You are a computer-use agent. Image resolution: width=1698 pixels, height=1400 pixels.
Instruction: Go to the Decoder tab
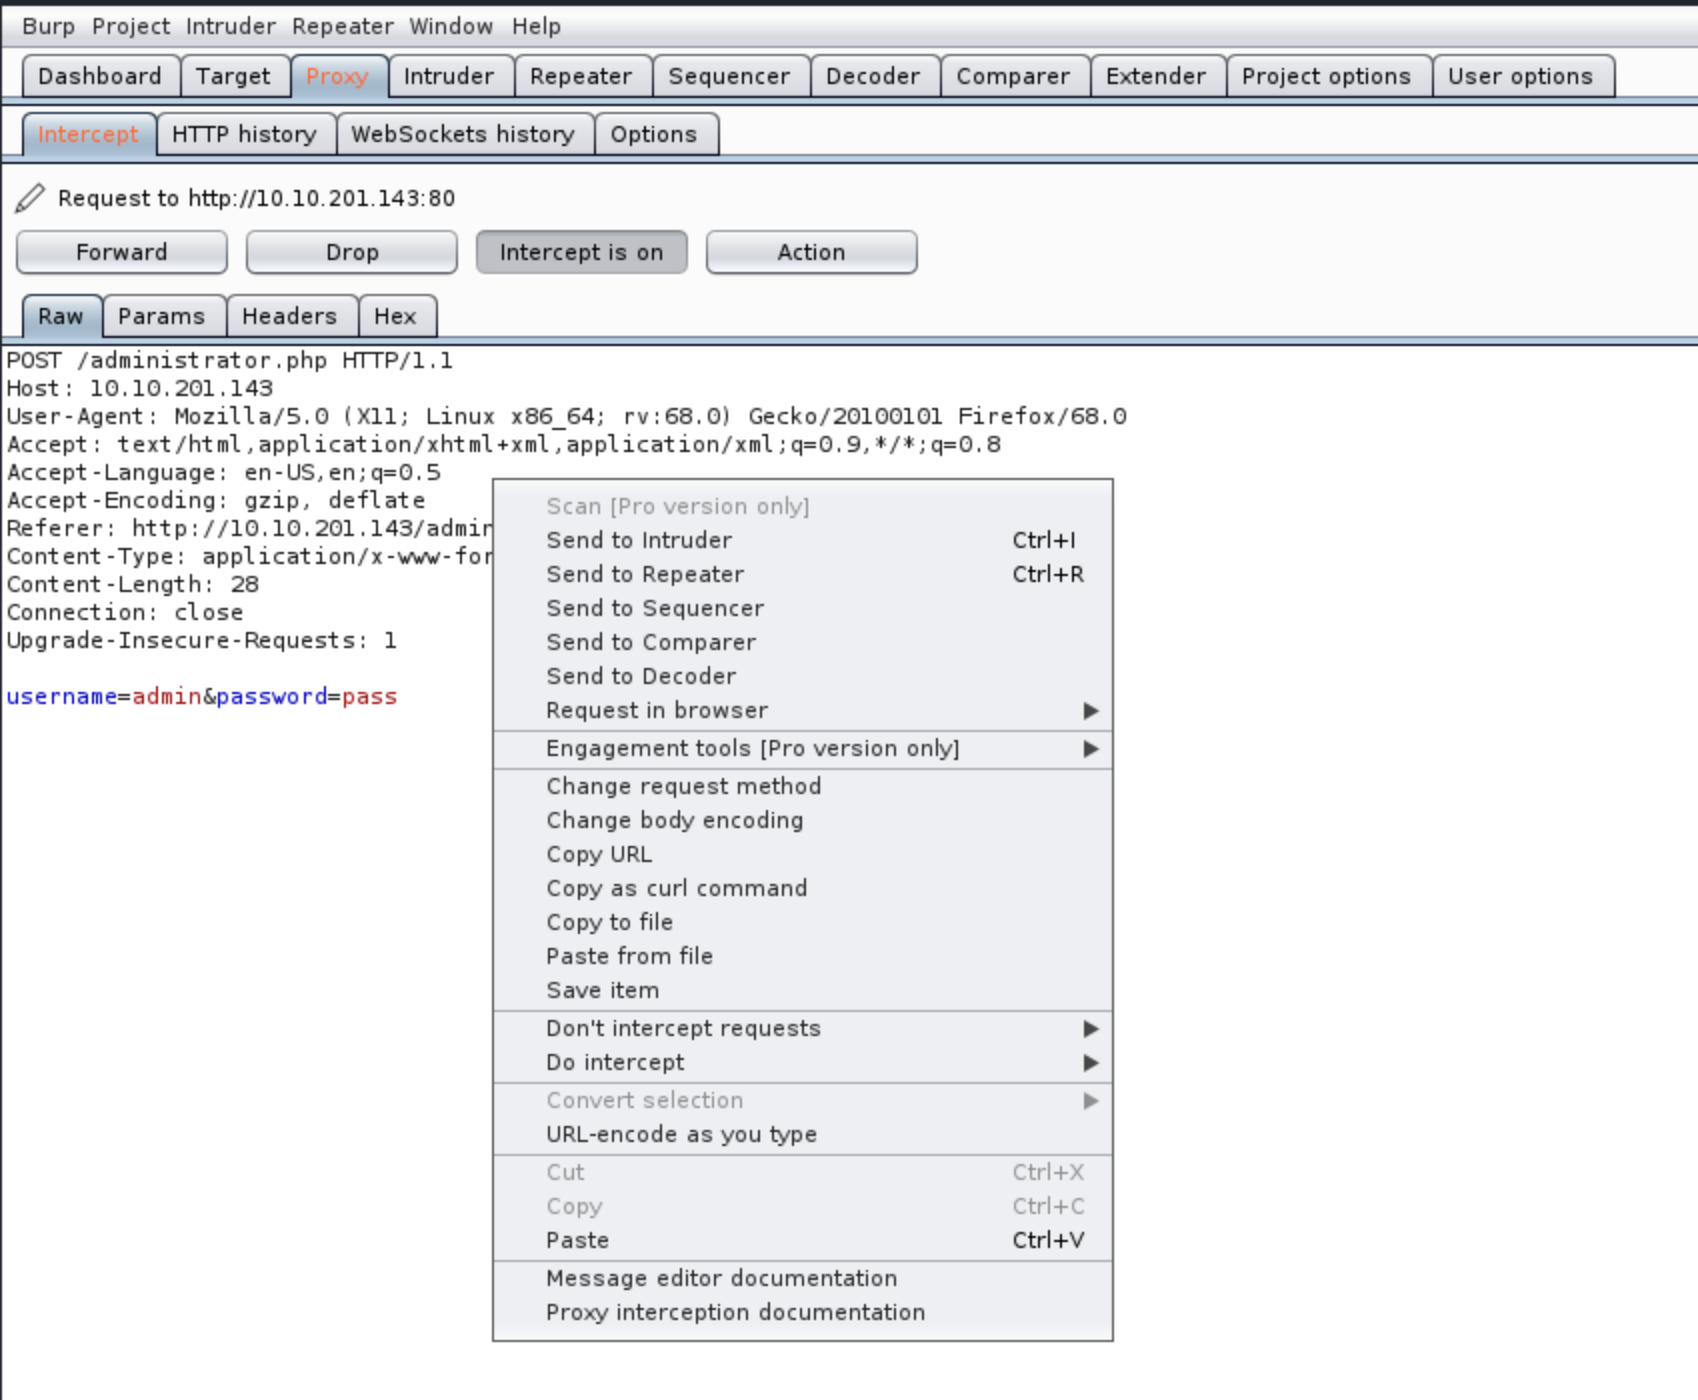872,76
